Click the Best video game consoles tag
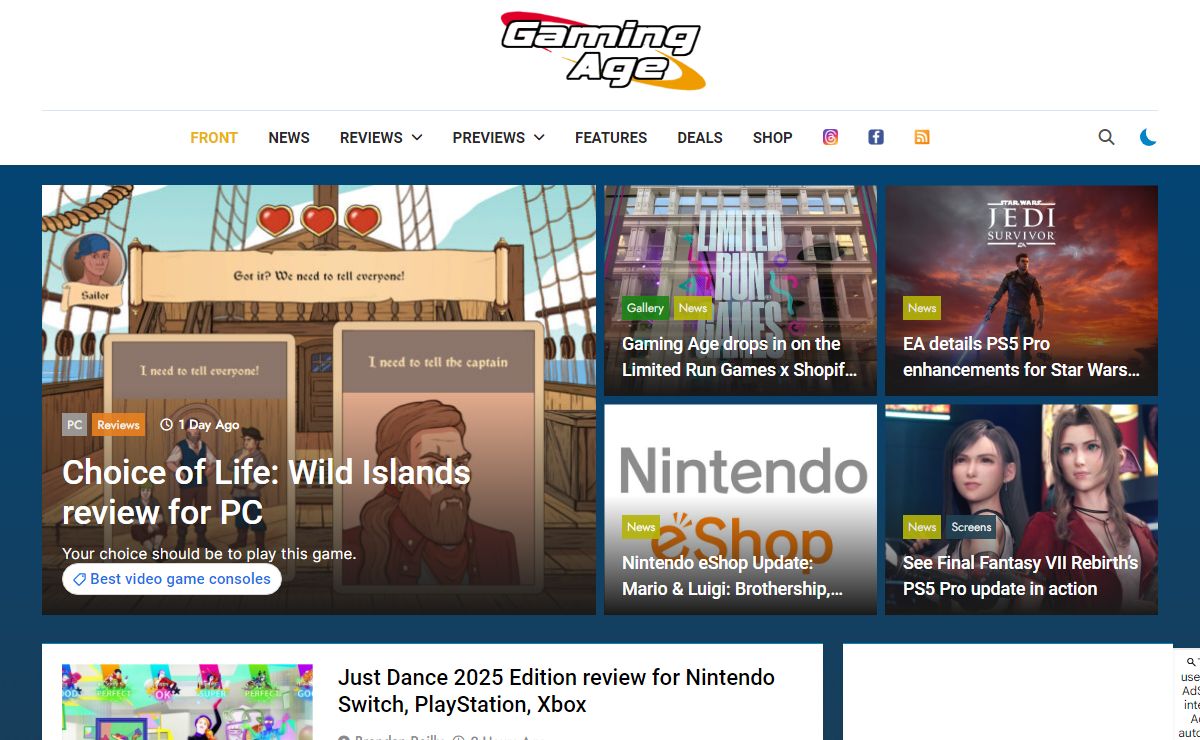 [x=172, y=579]
